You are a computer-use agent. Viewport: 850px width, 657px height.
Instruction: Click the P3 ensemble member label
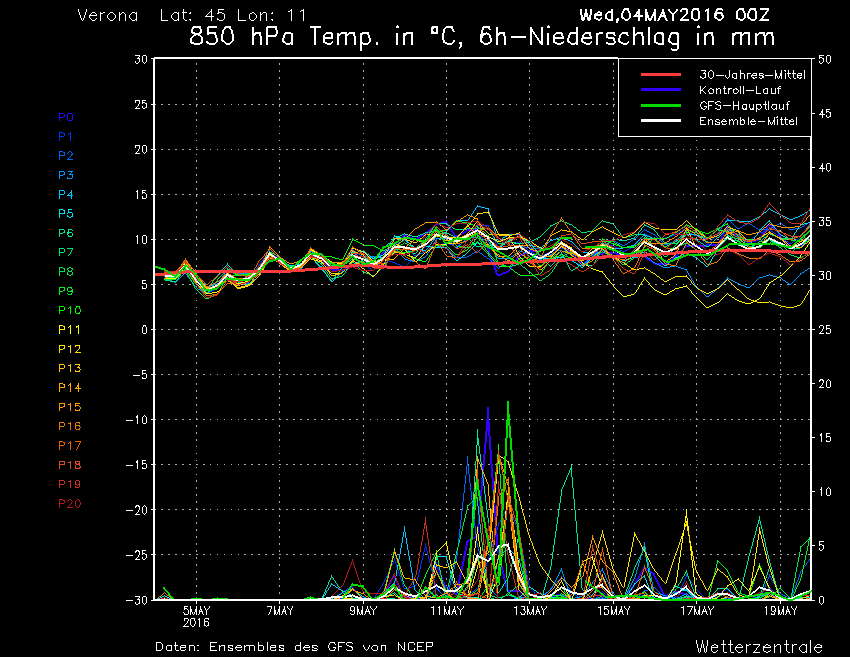(x=66, y=175)
